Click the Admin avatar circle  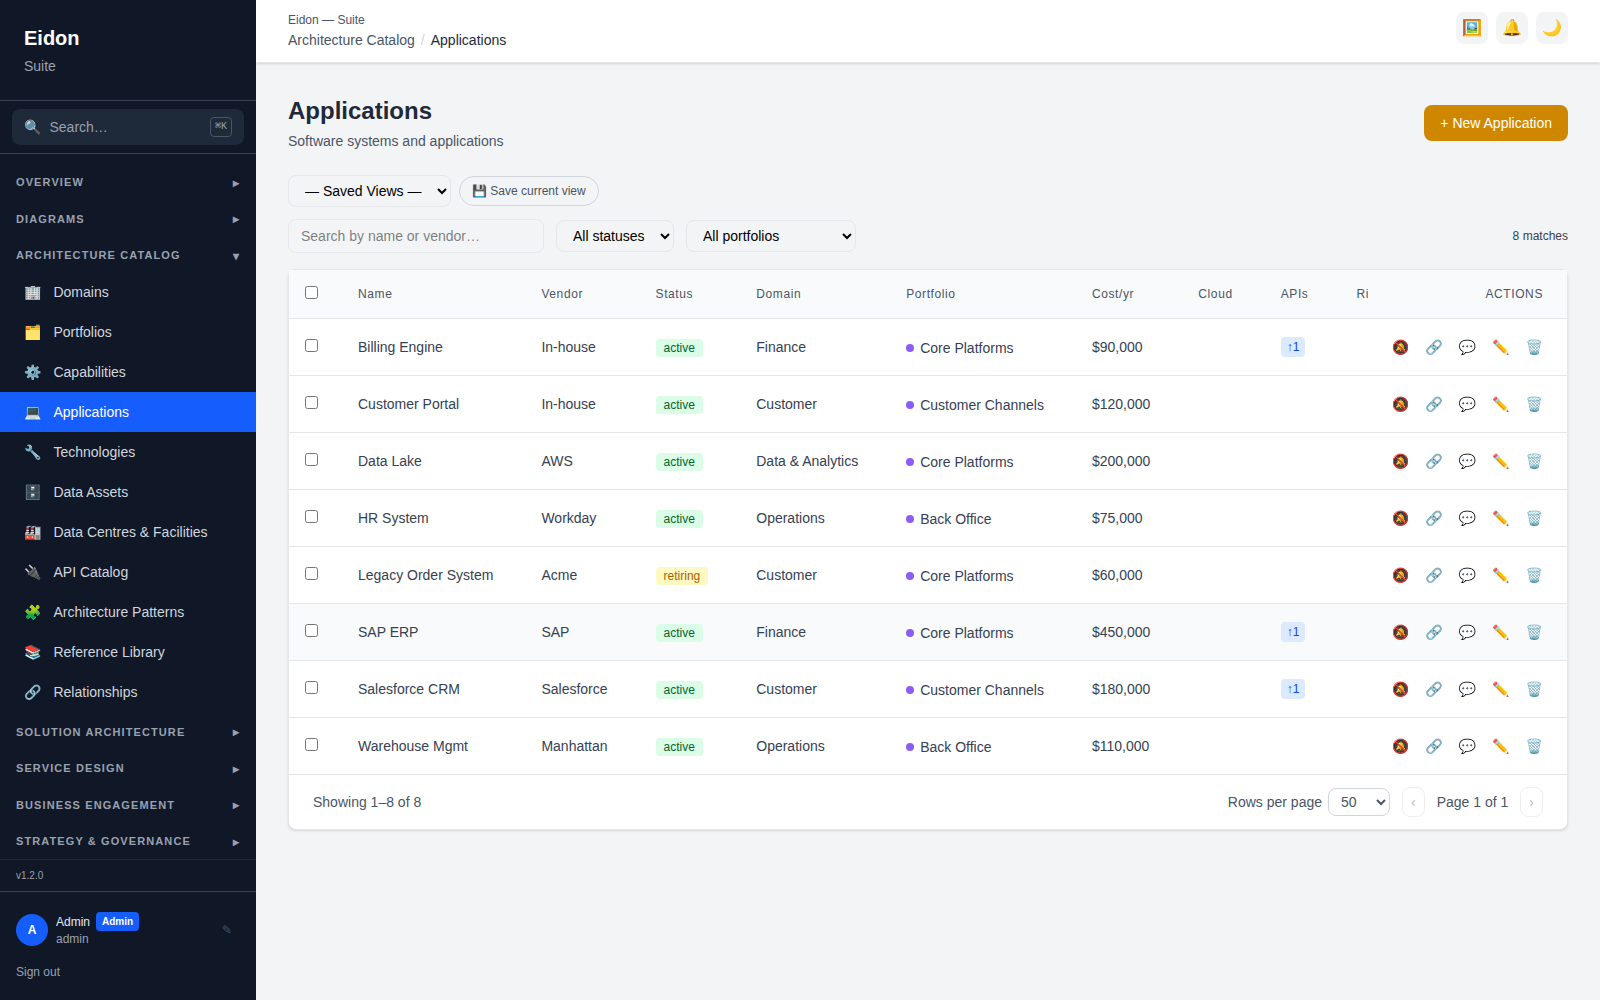point(32,930)
